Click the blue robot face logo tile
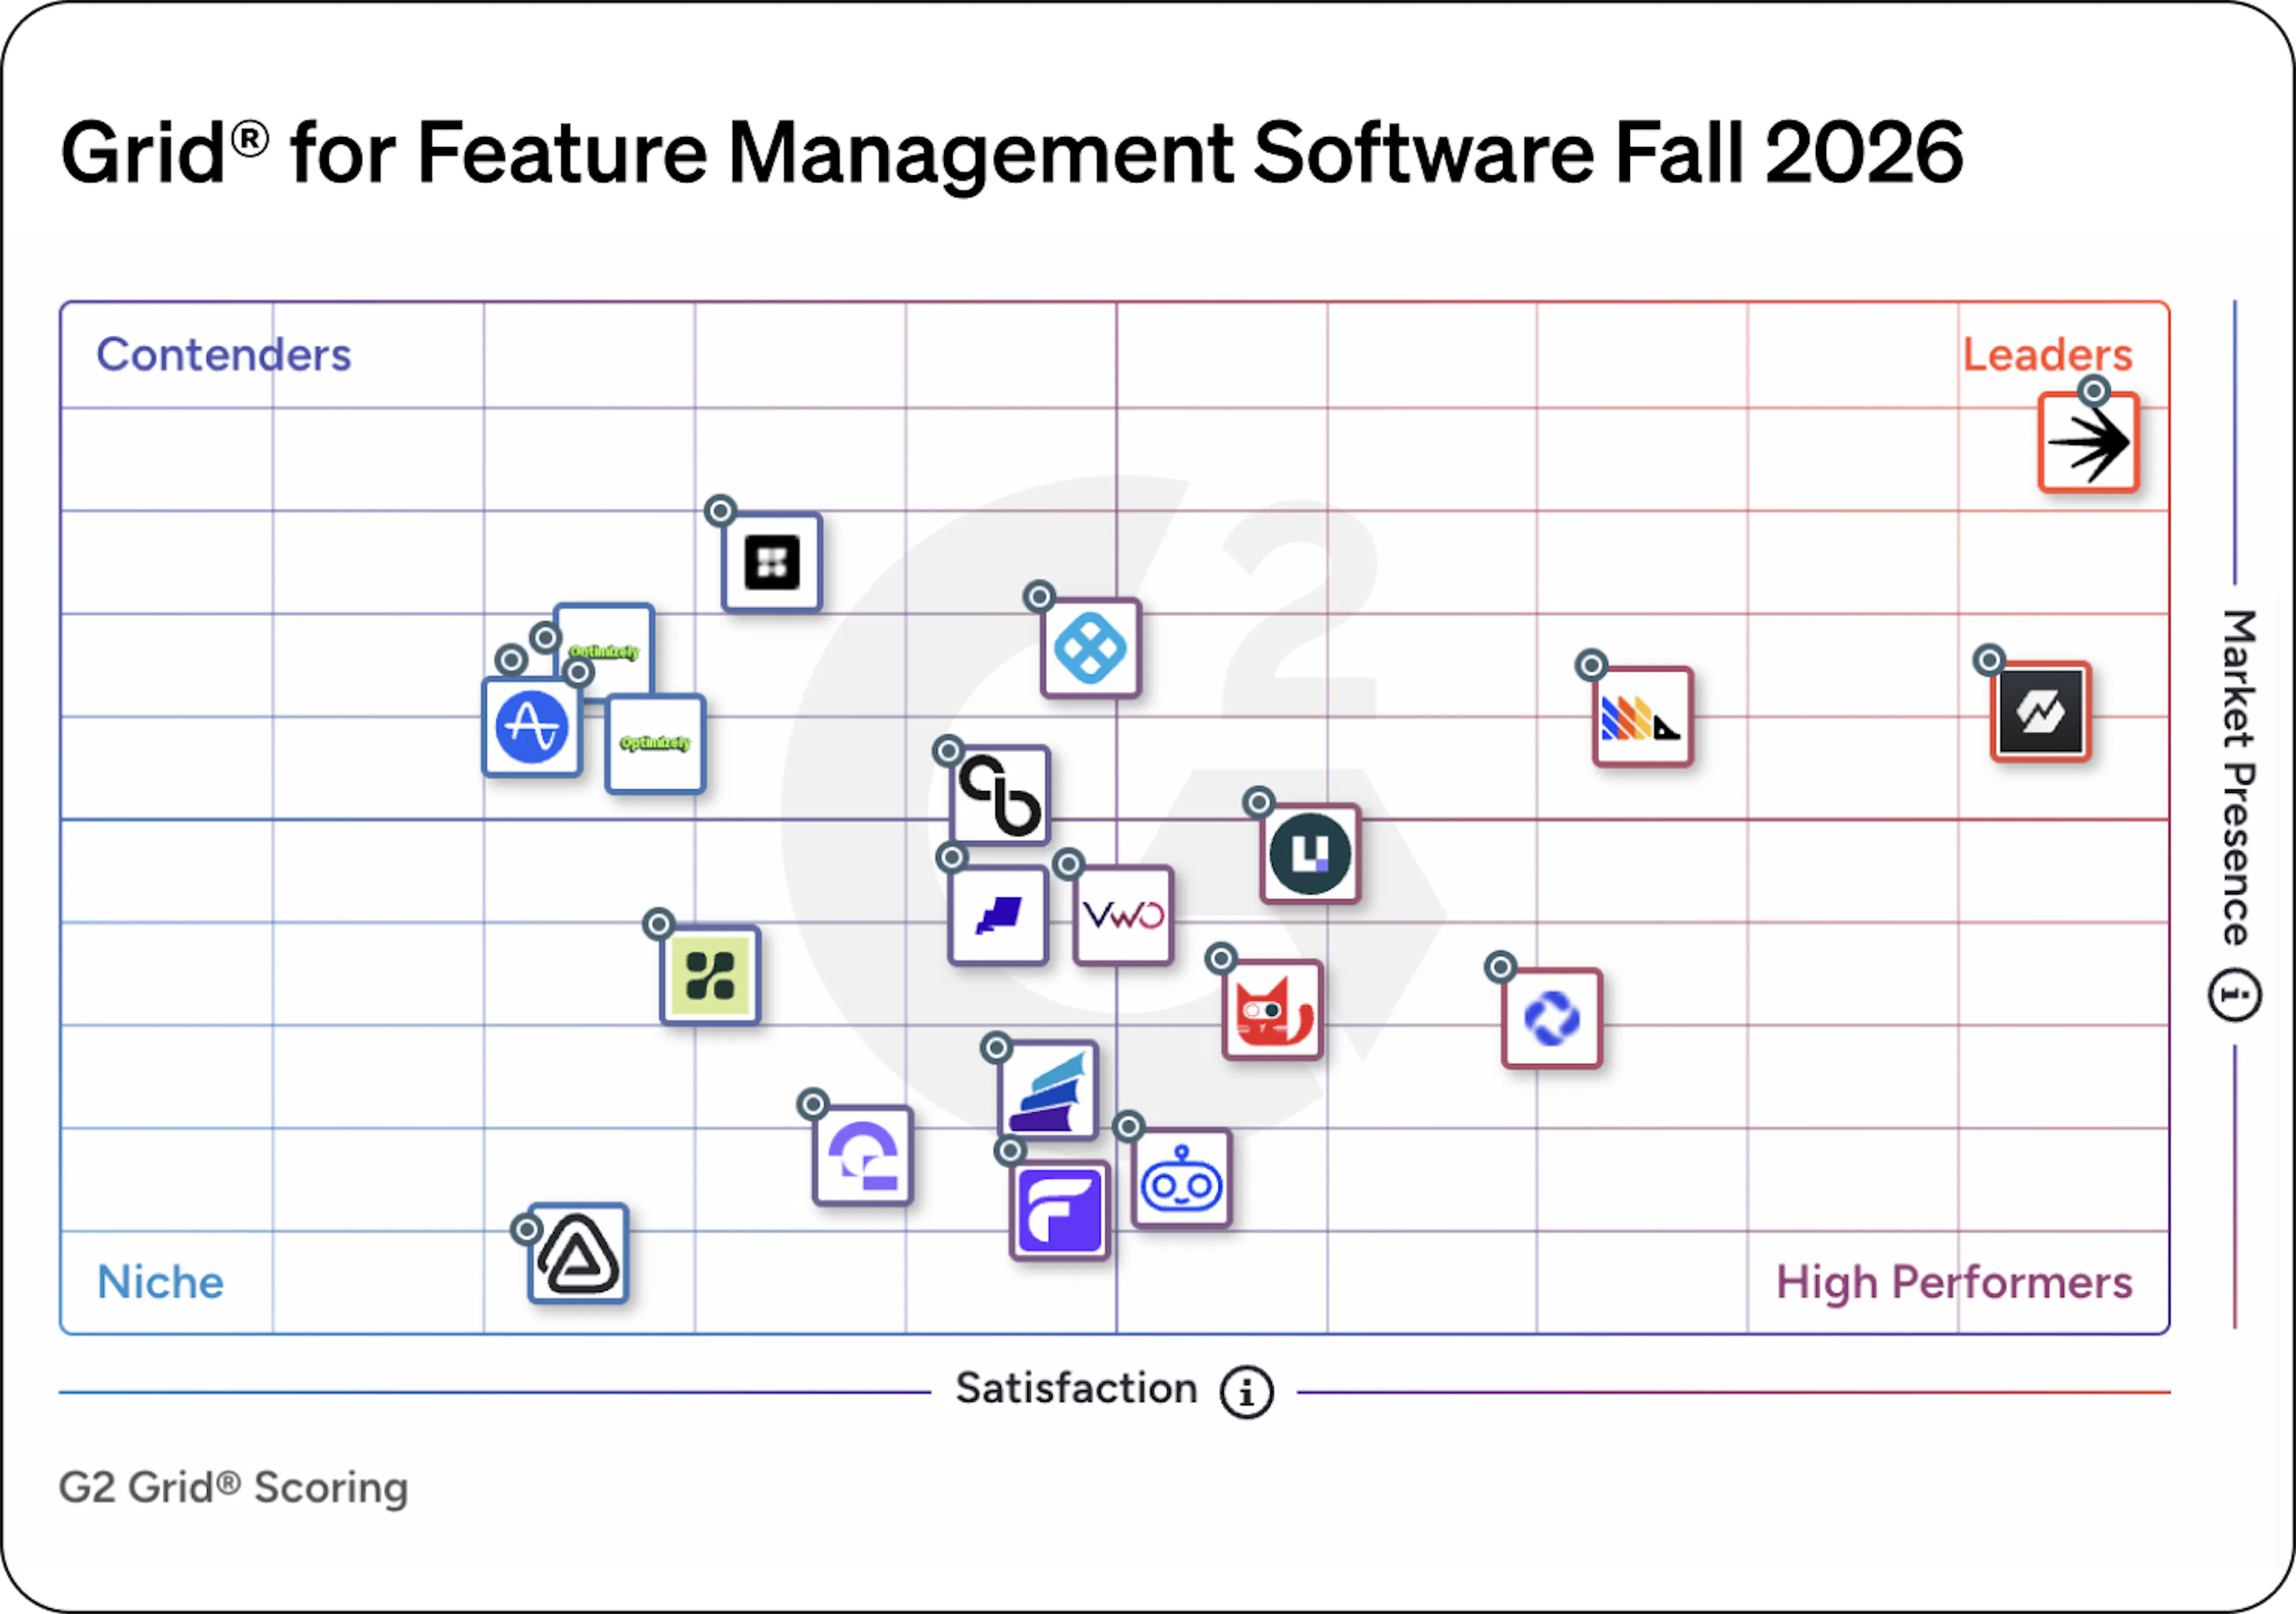The width and height of the screenshot is (2296, 1614). 1181,1179
